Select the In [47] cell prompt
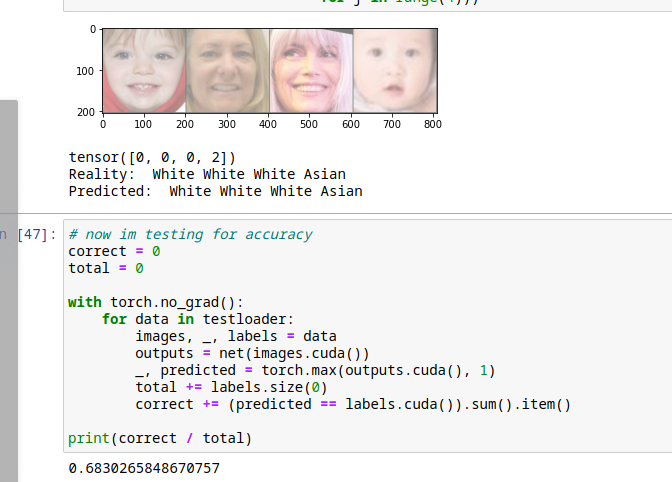Viewport: 672px width, 482px height. coord(28,234)
